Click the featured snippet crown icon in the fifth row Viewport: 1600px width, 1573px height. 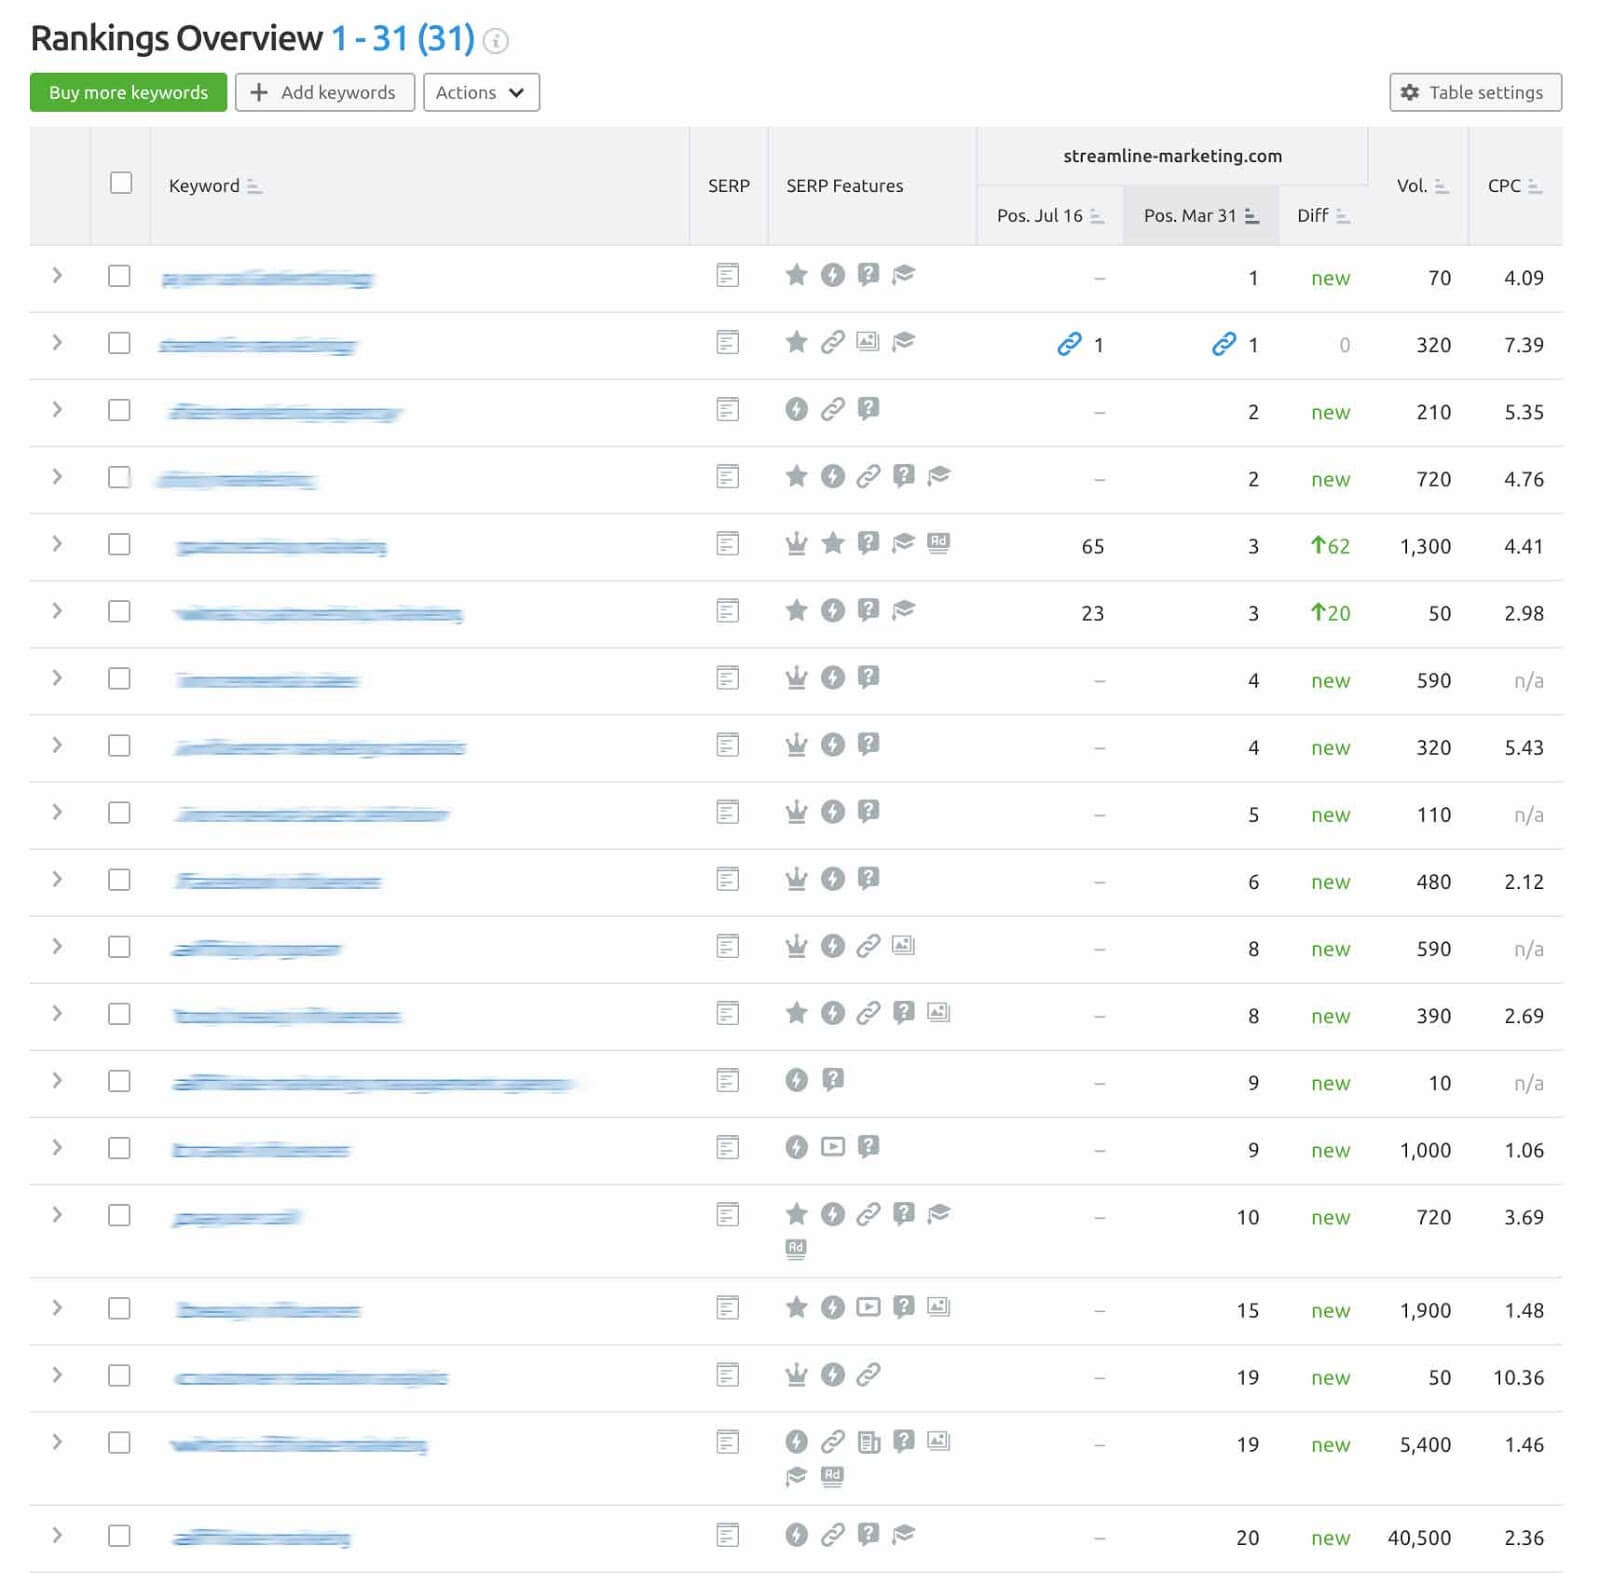click(795, 545)
